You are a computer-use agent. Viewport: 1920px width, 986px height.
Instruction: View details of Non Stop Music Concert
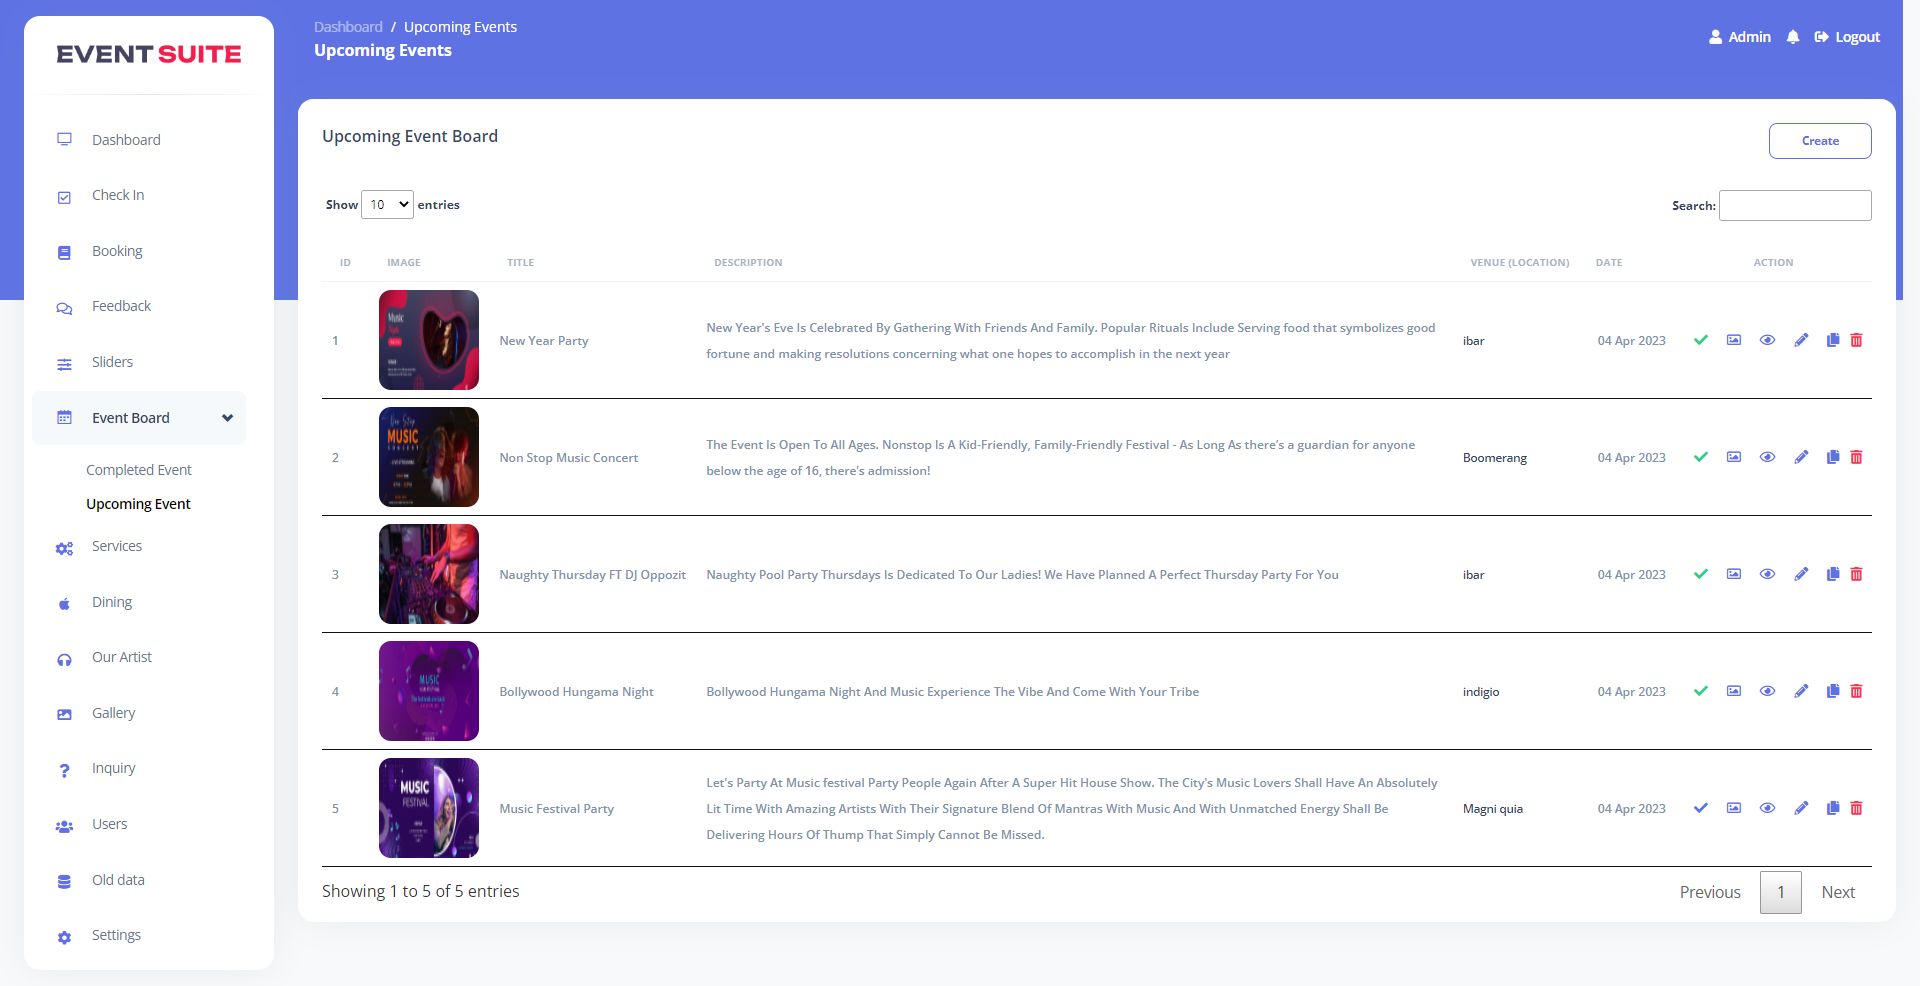coord(1767,457)
